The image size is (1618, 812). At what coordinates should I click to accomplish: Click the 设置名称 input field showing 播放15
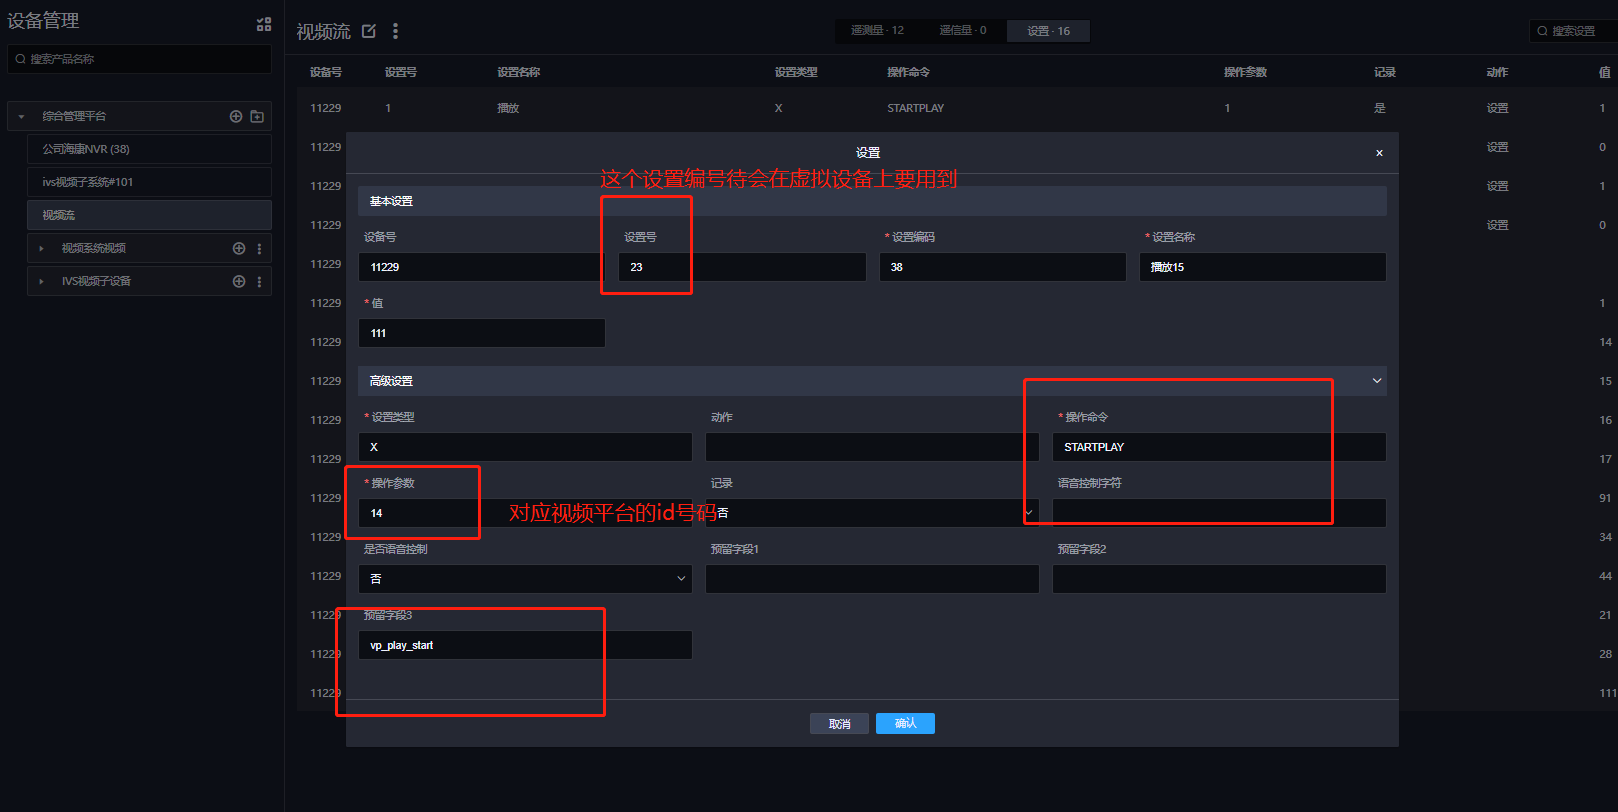[x=1262, y=267]
